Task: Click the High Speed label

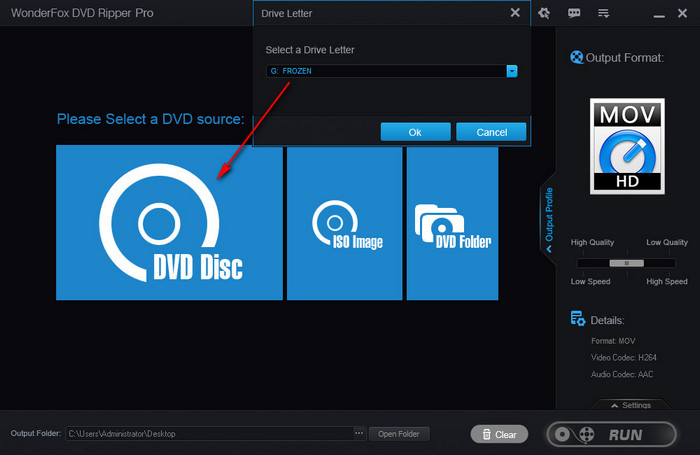Action: (667, 281)
